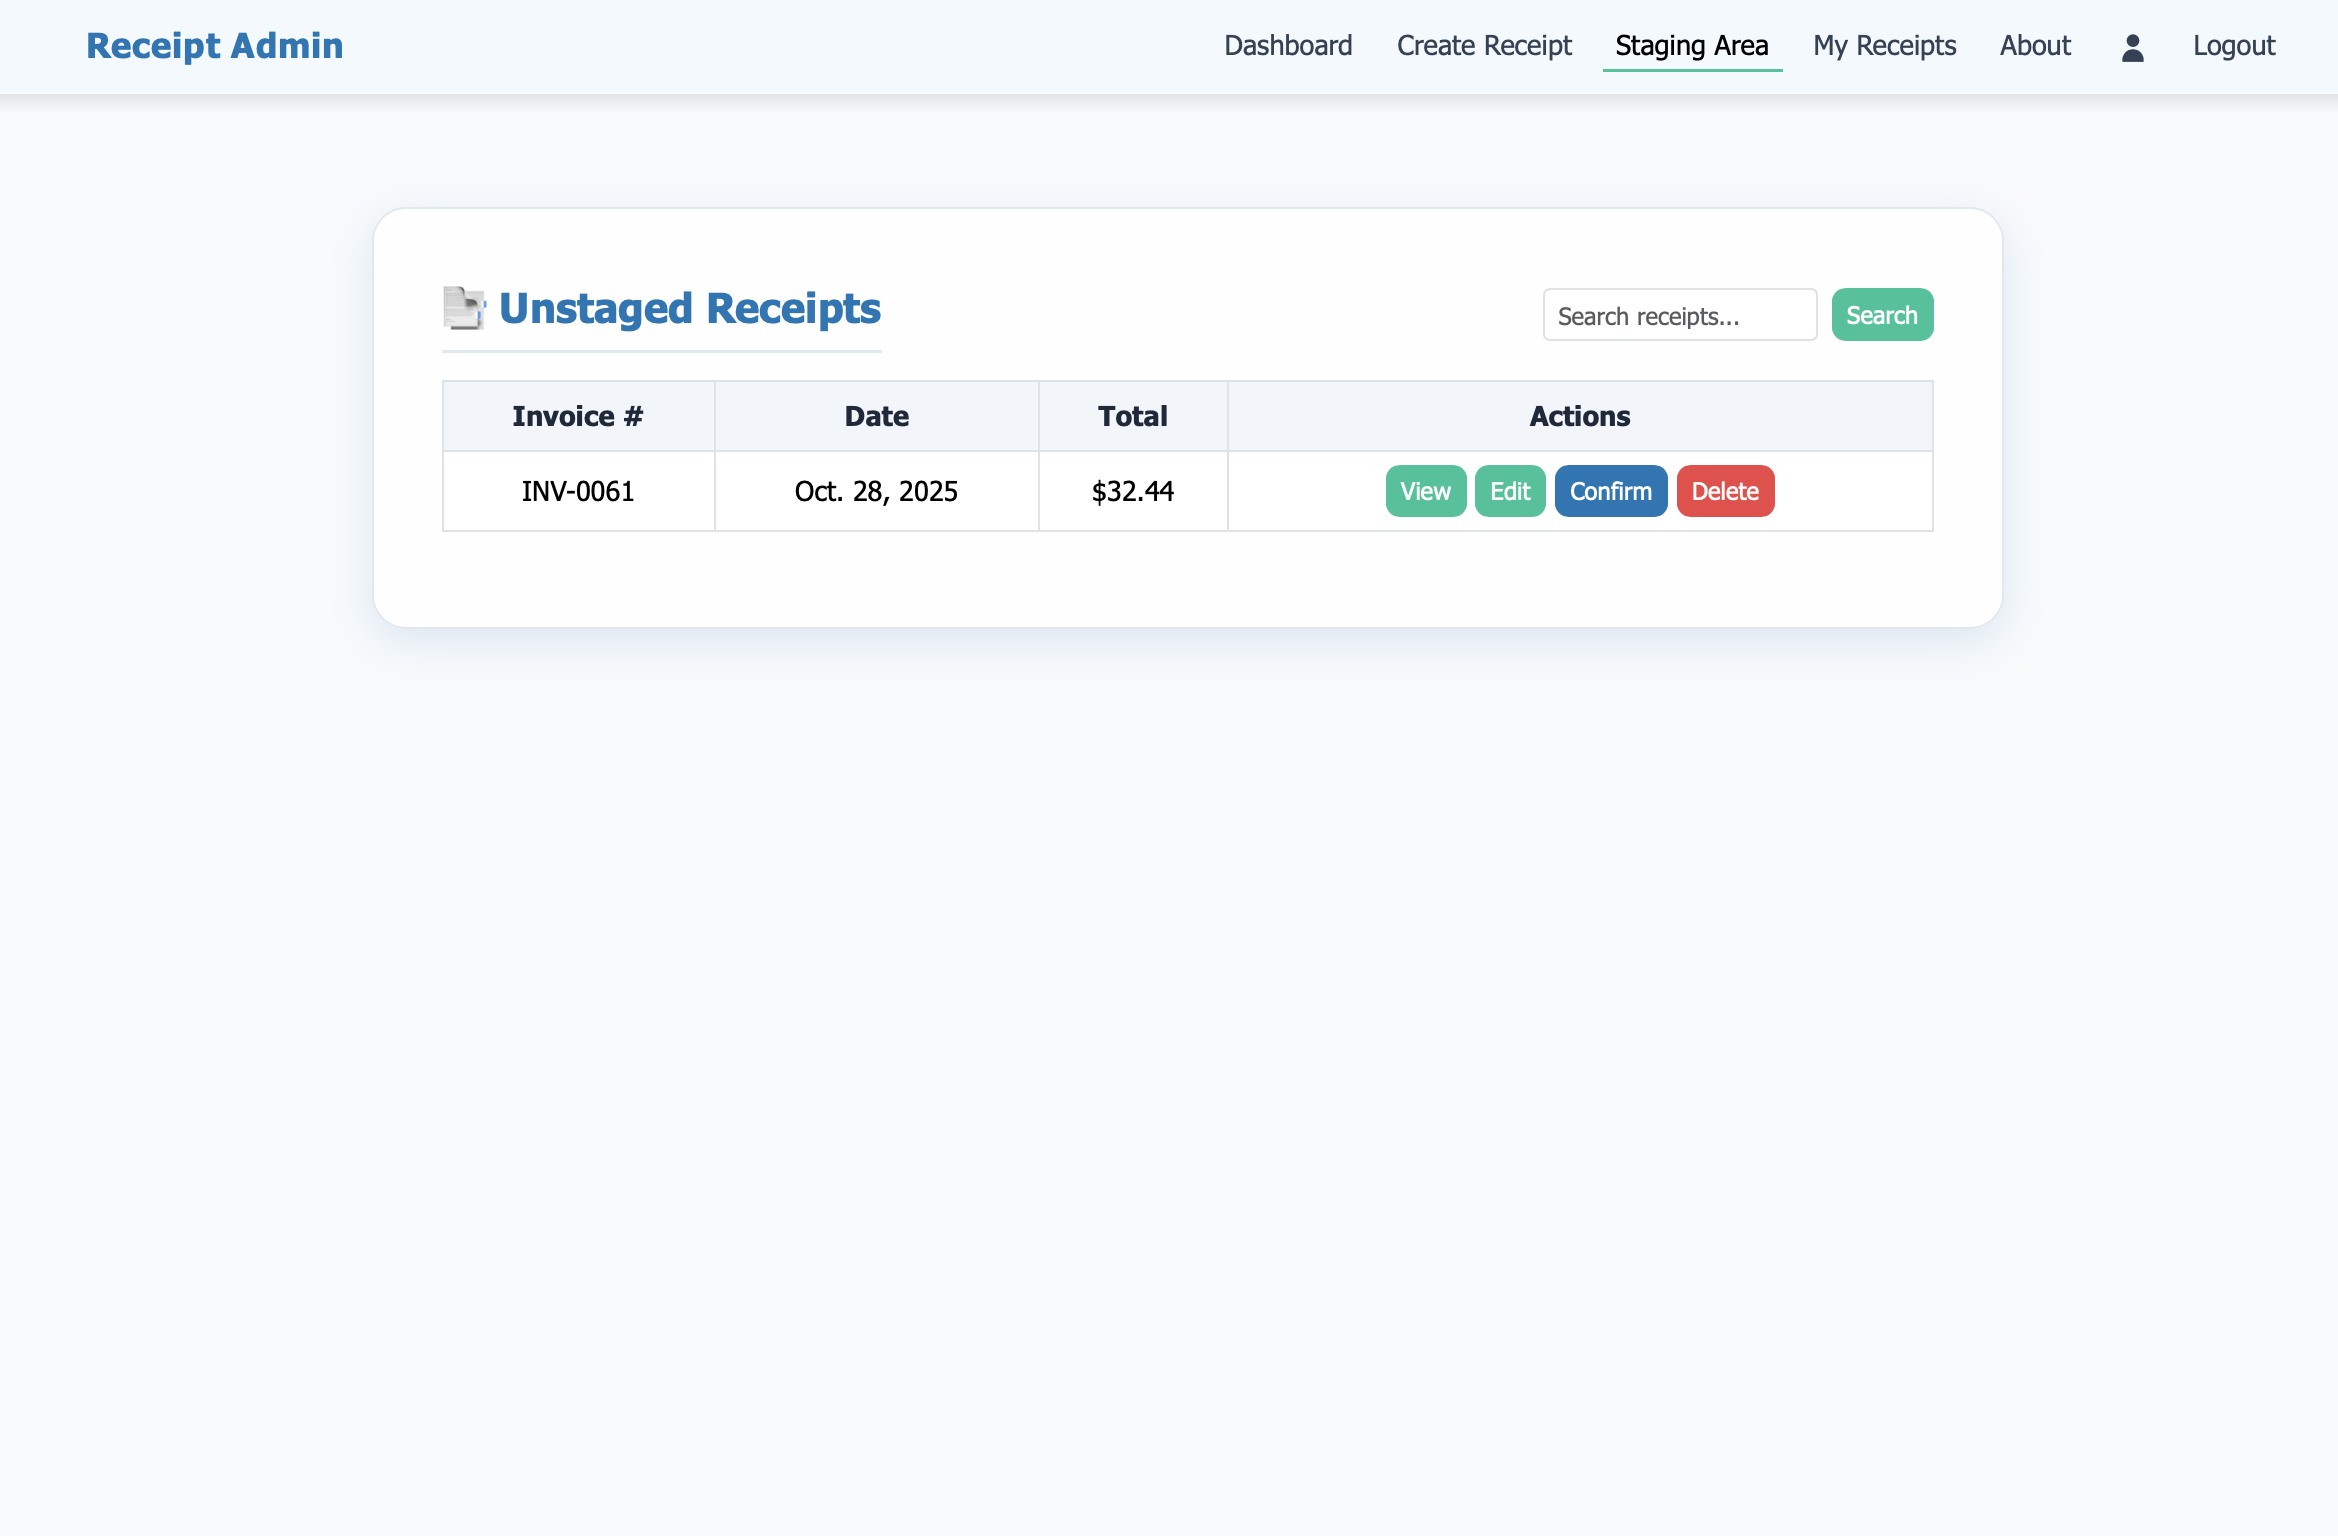View receipt INV-0061
Viewport: 2338px width, 1536px height.
pos(1425,491)
